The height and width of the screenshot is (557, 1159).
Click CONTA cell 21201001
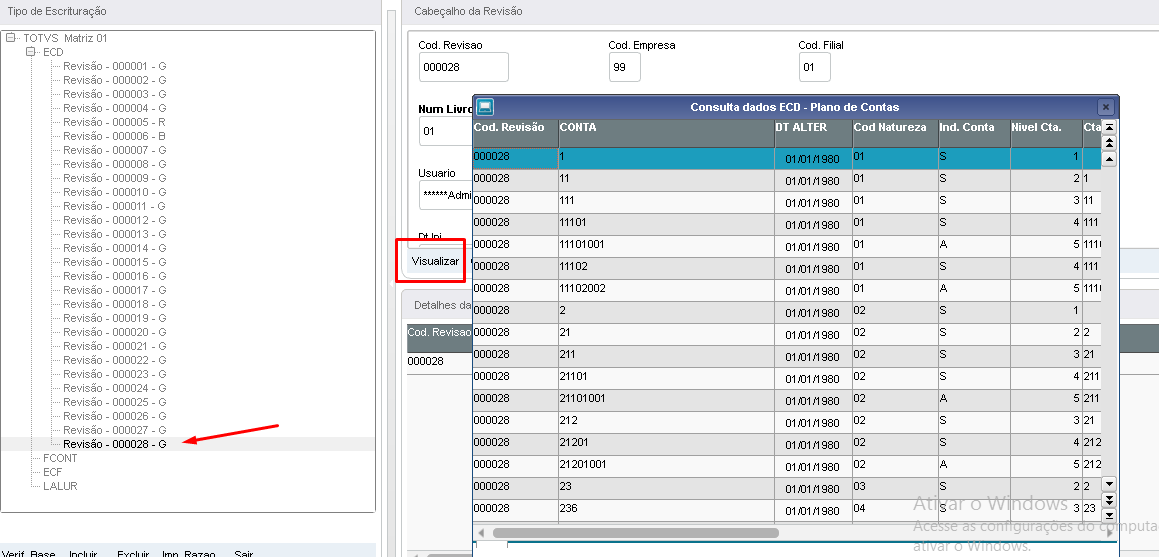pos(667,466)
